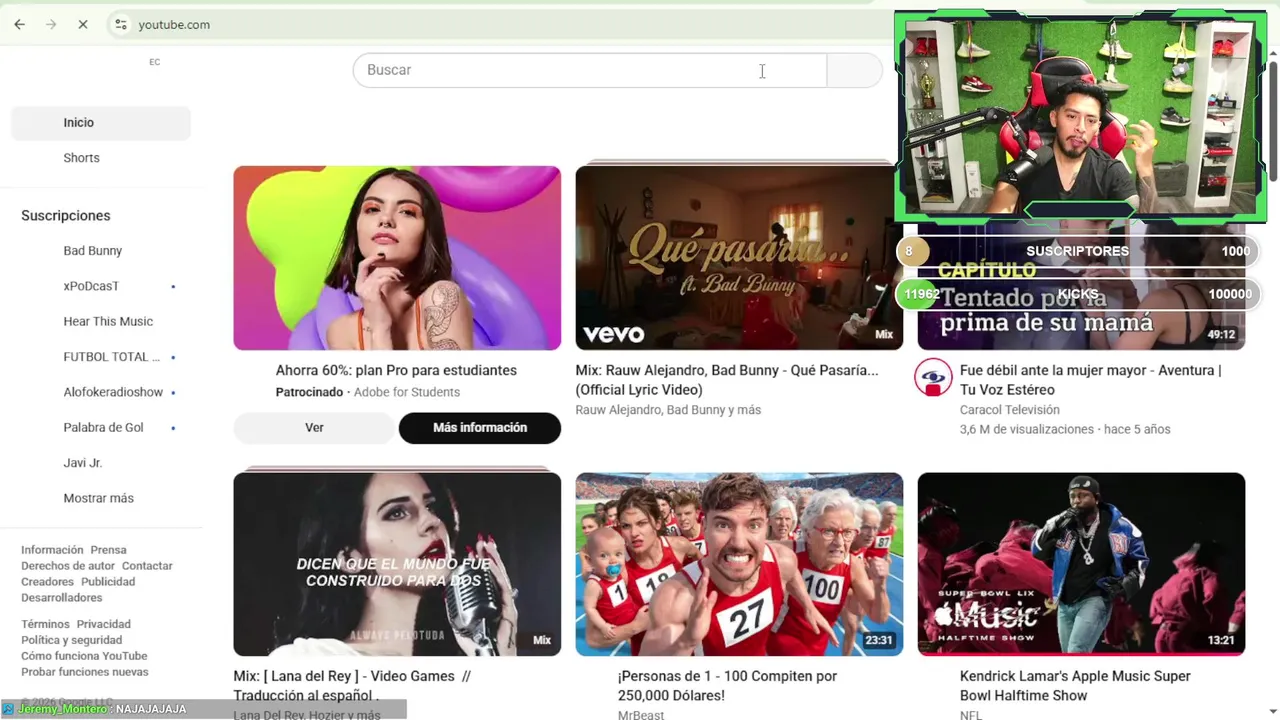
Task: Expand subscriptions with Mostrar más
Action: [100, 498]
